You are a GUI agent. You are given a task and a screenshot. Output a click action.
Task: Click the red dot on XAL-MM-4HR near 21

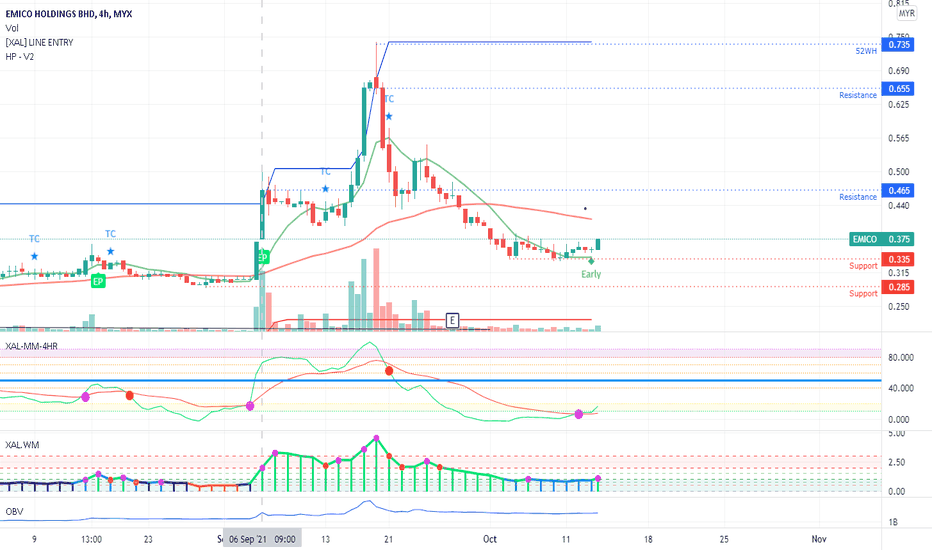point(389,370)
